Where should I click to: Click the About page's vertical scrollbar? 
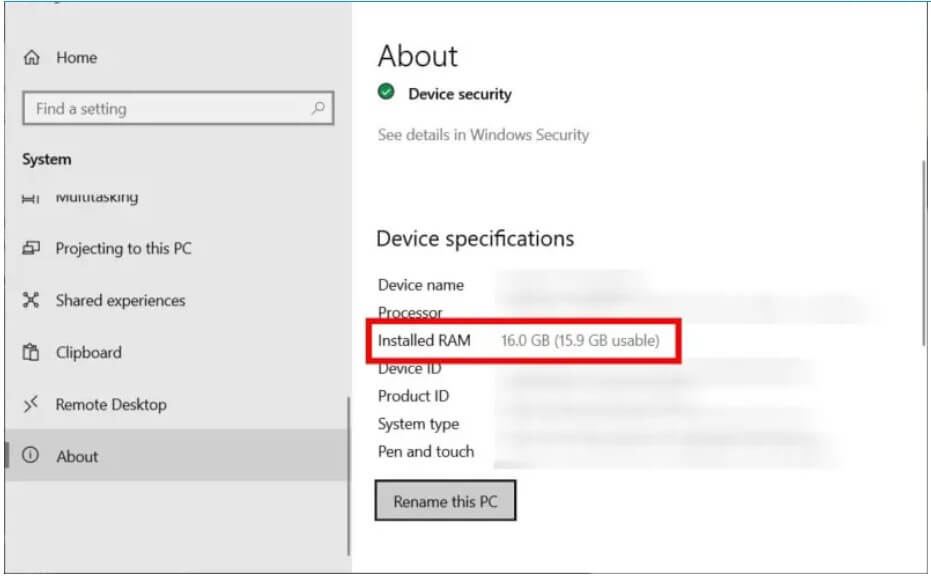click(x=922, y=250)
